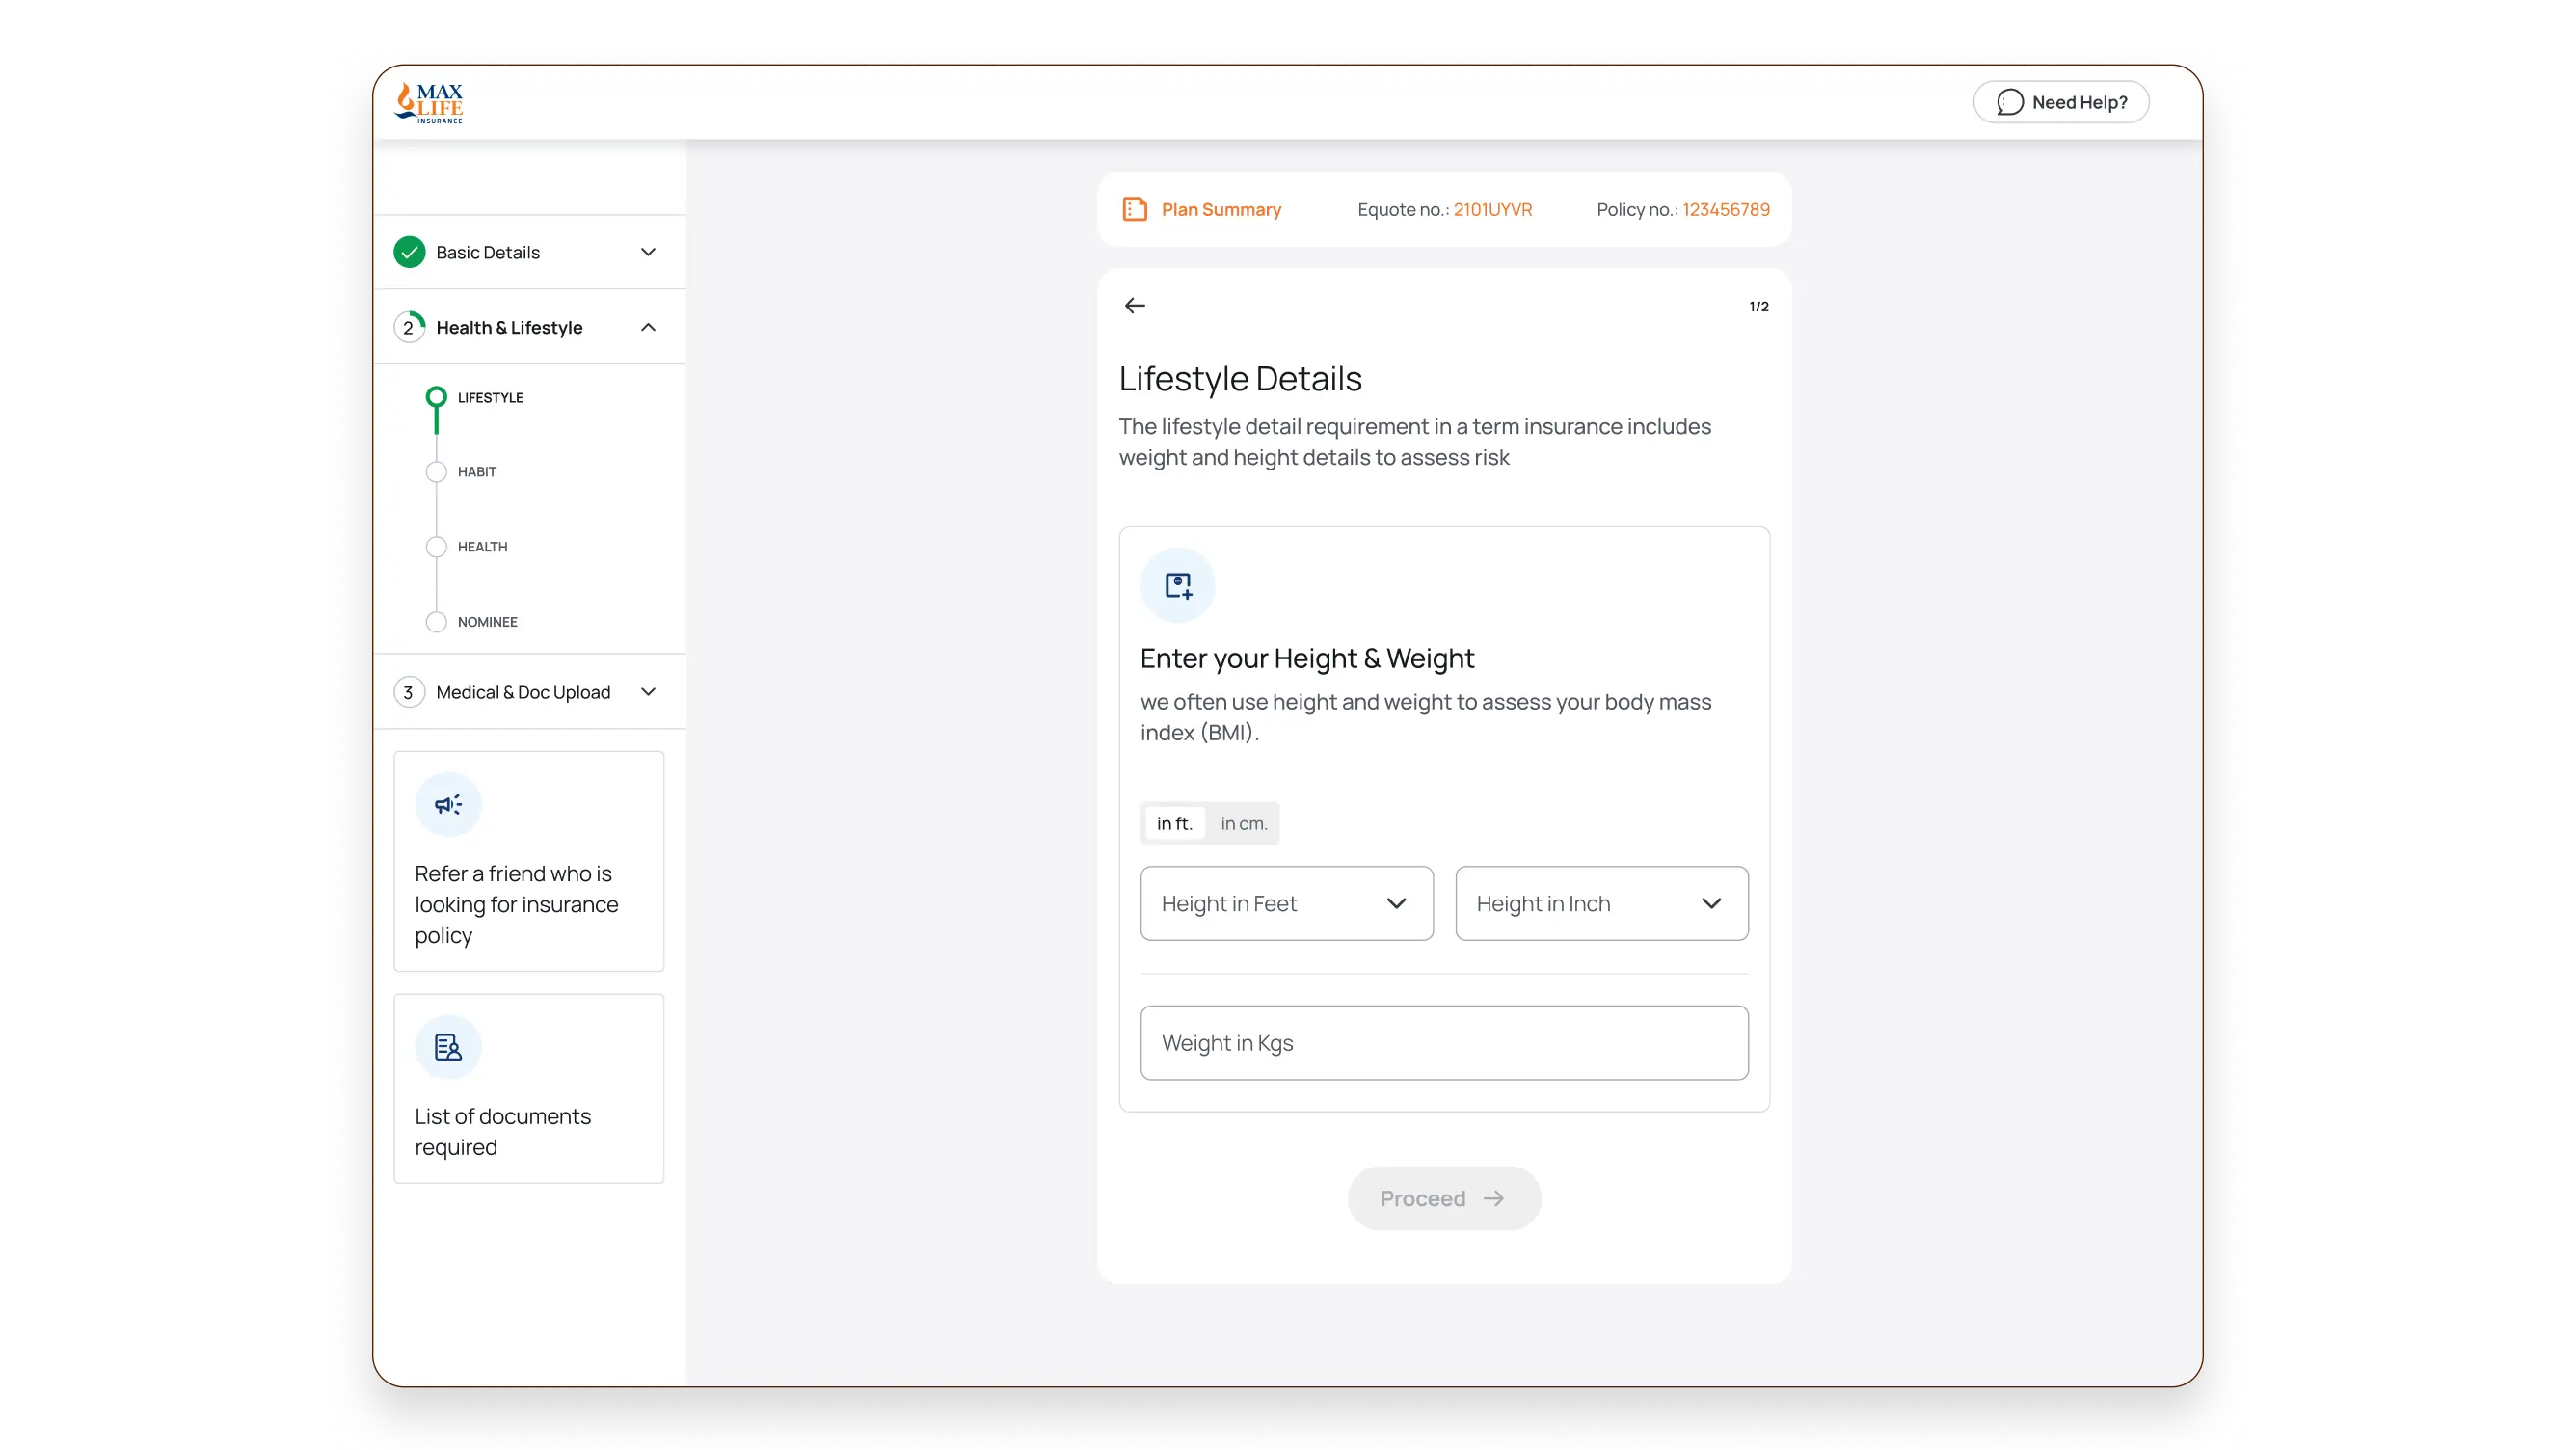Open Plan Summary via the document icon
The height and width of the screenshot is (1450, 2576).
tap(1135, 209)
